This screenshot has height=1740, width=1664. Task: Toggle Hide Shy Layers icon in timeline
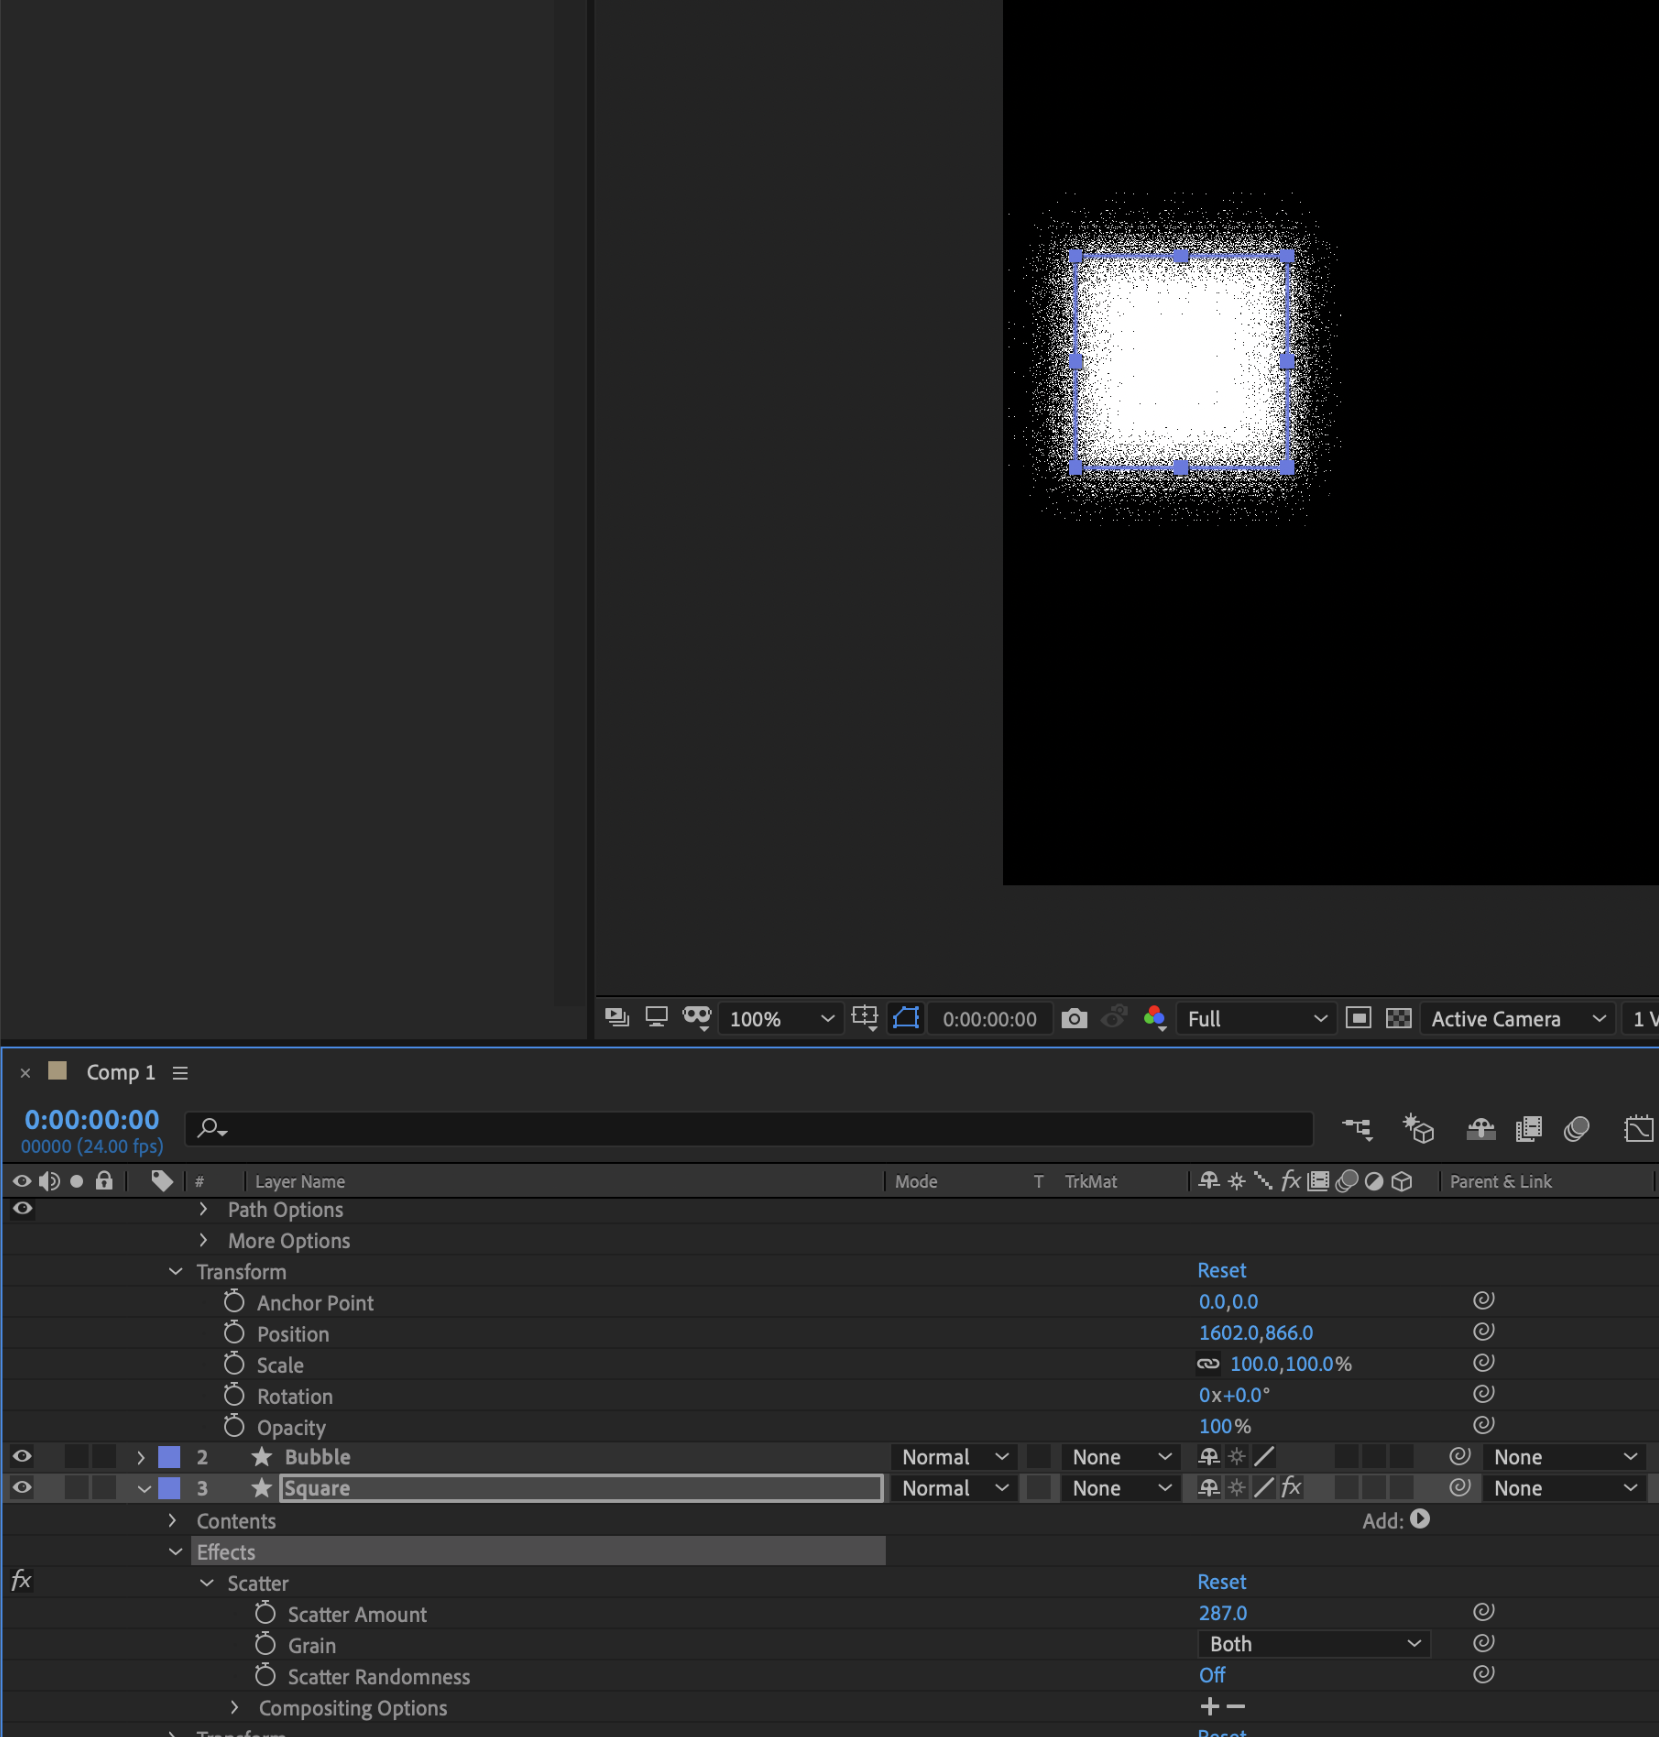pyautogui.click(x=1483, y=1131)
